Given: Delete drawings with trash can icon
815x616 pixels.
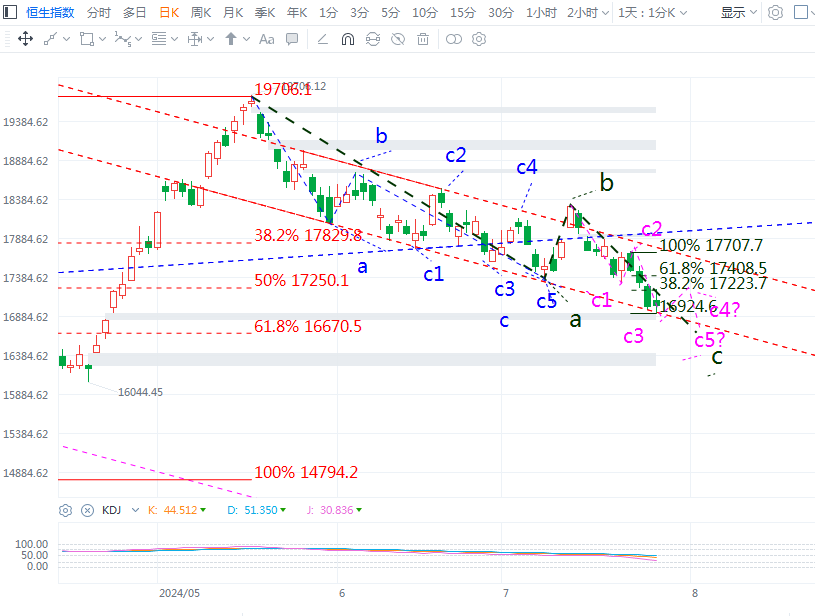Looking at the screenshot, I should point(423,39).
